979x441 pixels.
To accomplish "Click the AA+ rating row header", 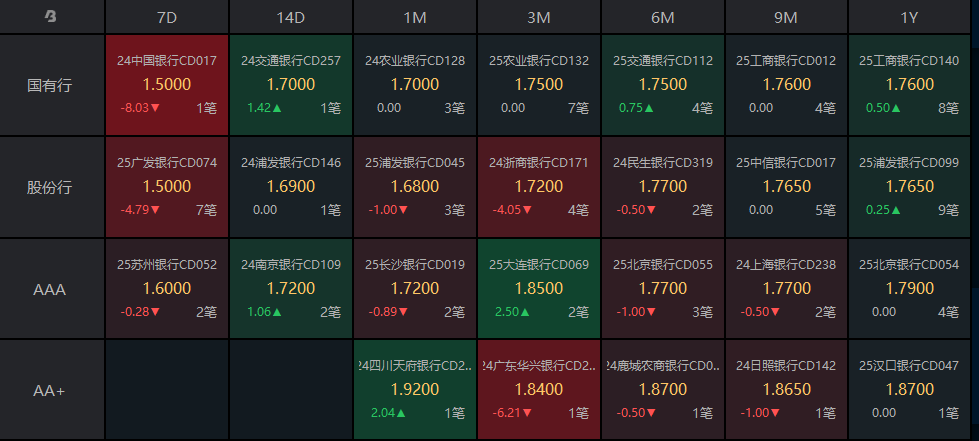I will click(51, 390).
